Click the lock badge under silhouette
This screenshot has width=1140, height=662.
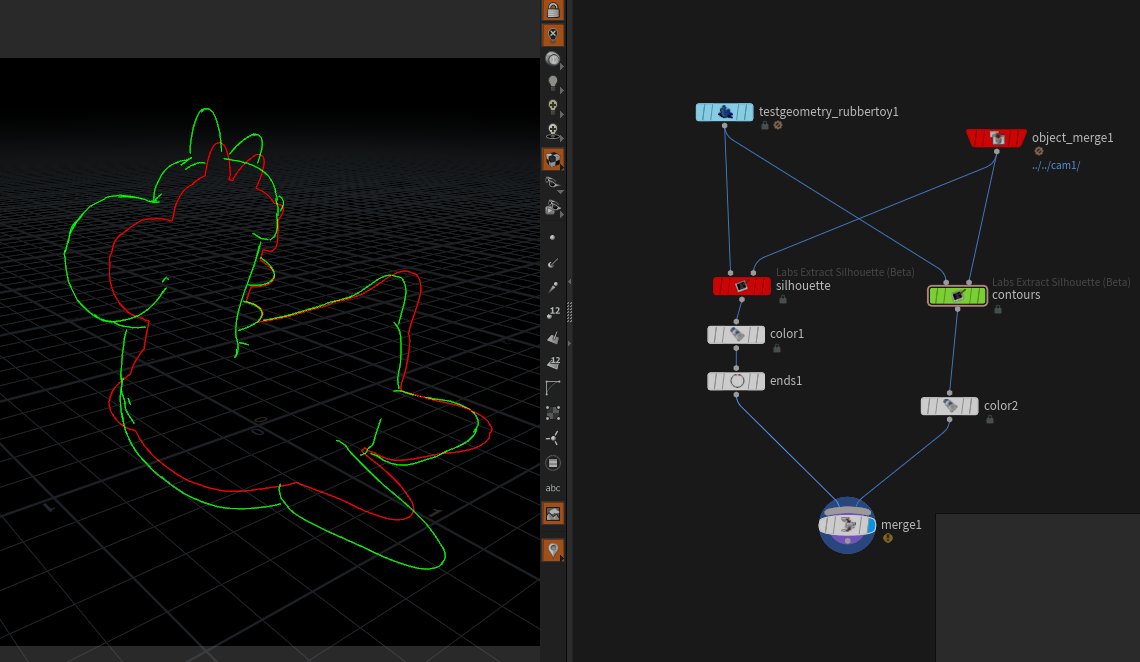[x=783, y=299]
